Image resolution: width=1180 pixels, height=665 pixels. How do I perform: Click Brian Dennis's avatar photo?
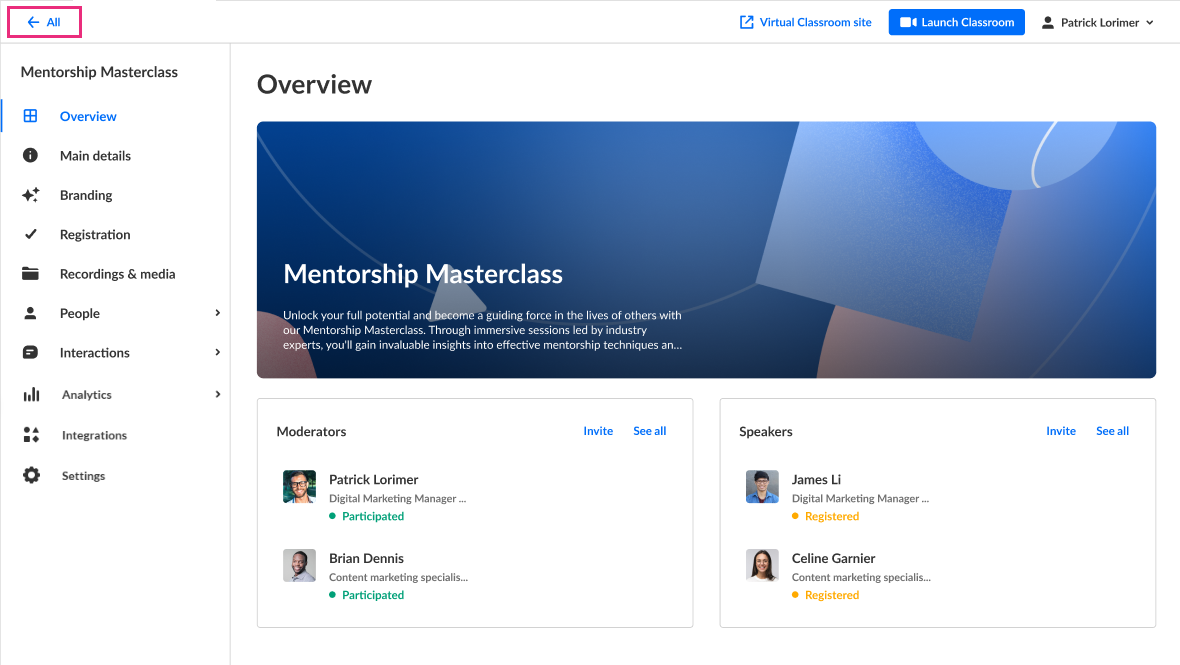(x=300, y=566)
